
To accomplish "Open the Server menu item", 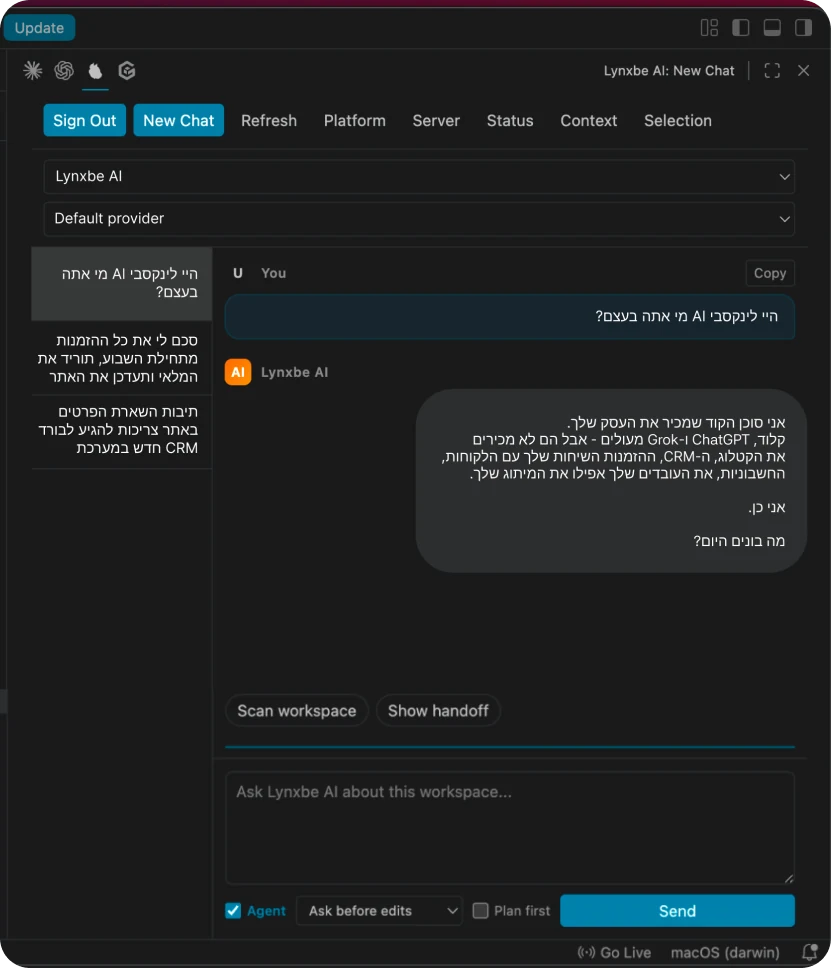I will click(436, 120).
